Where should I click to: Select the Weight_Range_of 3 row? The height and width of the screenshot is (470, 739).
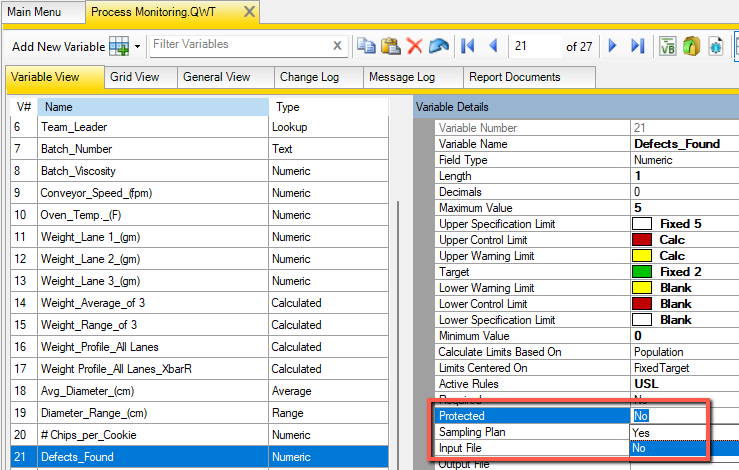tap(199, 325)
